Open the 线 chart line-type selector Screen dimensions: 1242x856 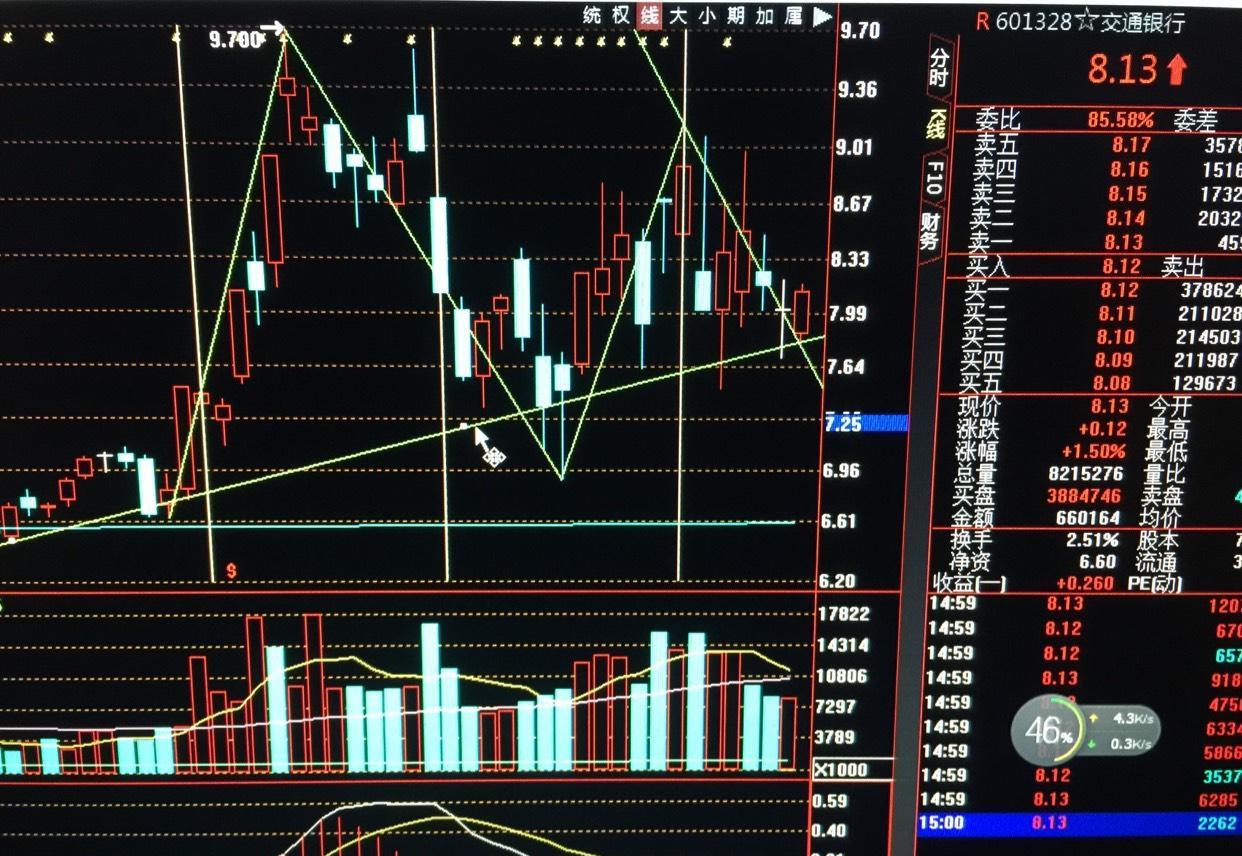pos(649,17)
